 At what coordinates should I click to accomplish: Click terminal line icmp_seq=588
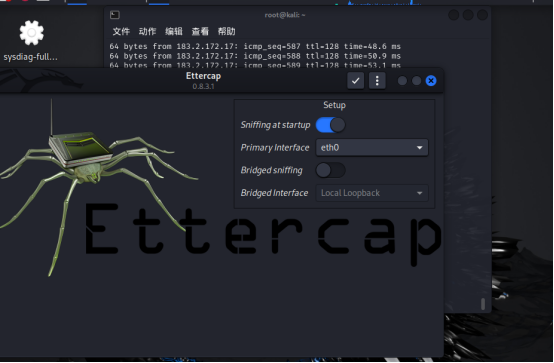[x=255, y=56]
